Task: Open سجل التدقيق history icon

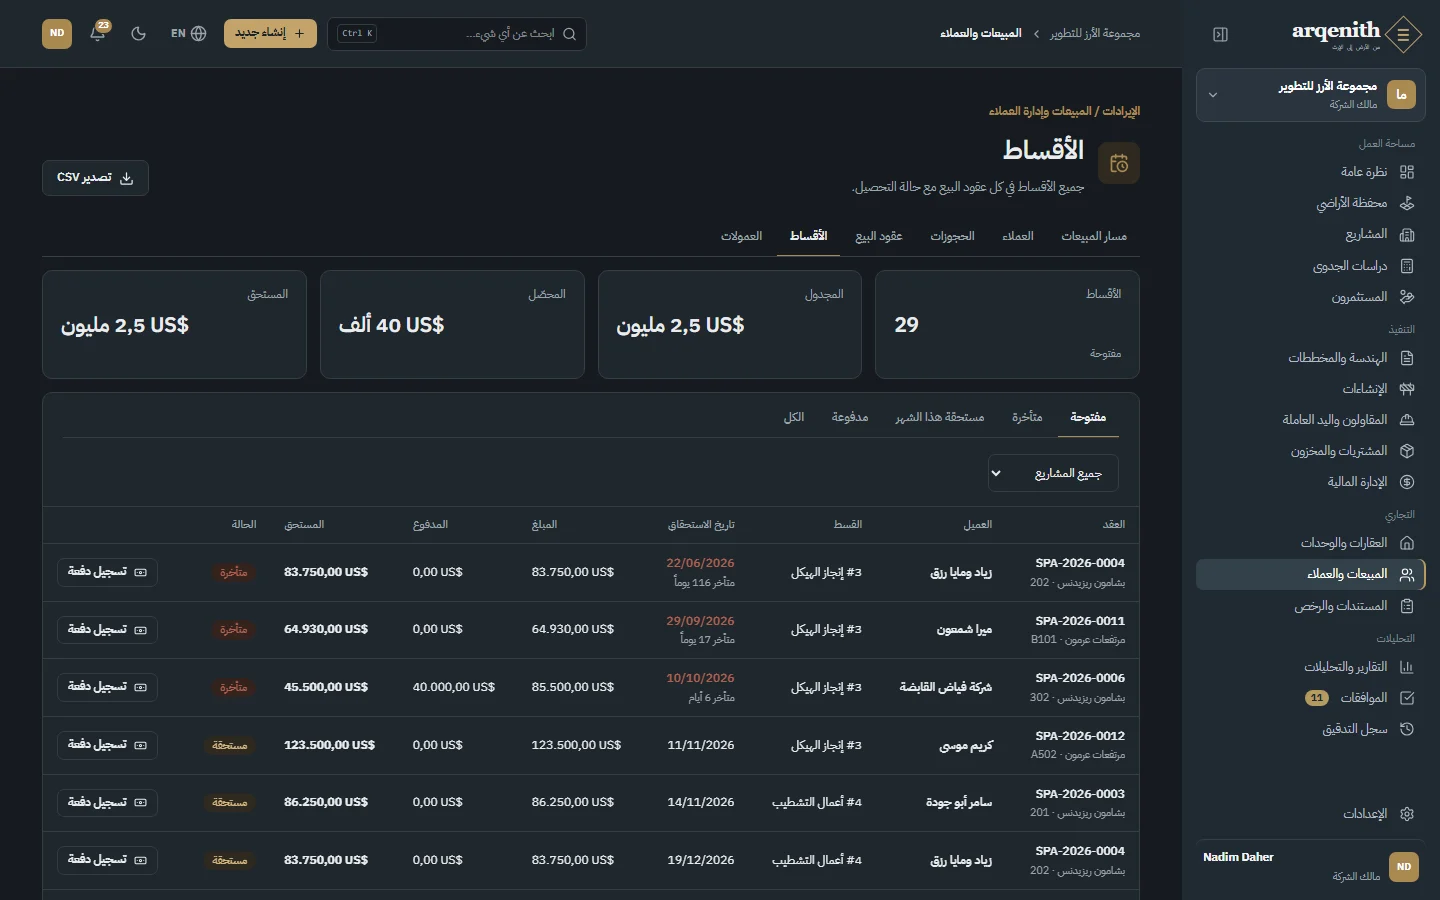Action: tap(1407, 729)
